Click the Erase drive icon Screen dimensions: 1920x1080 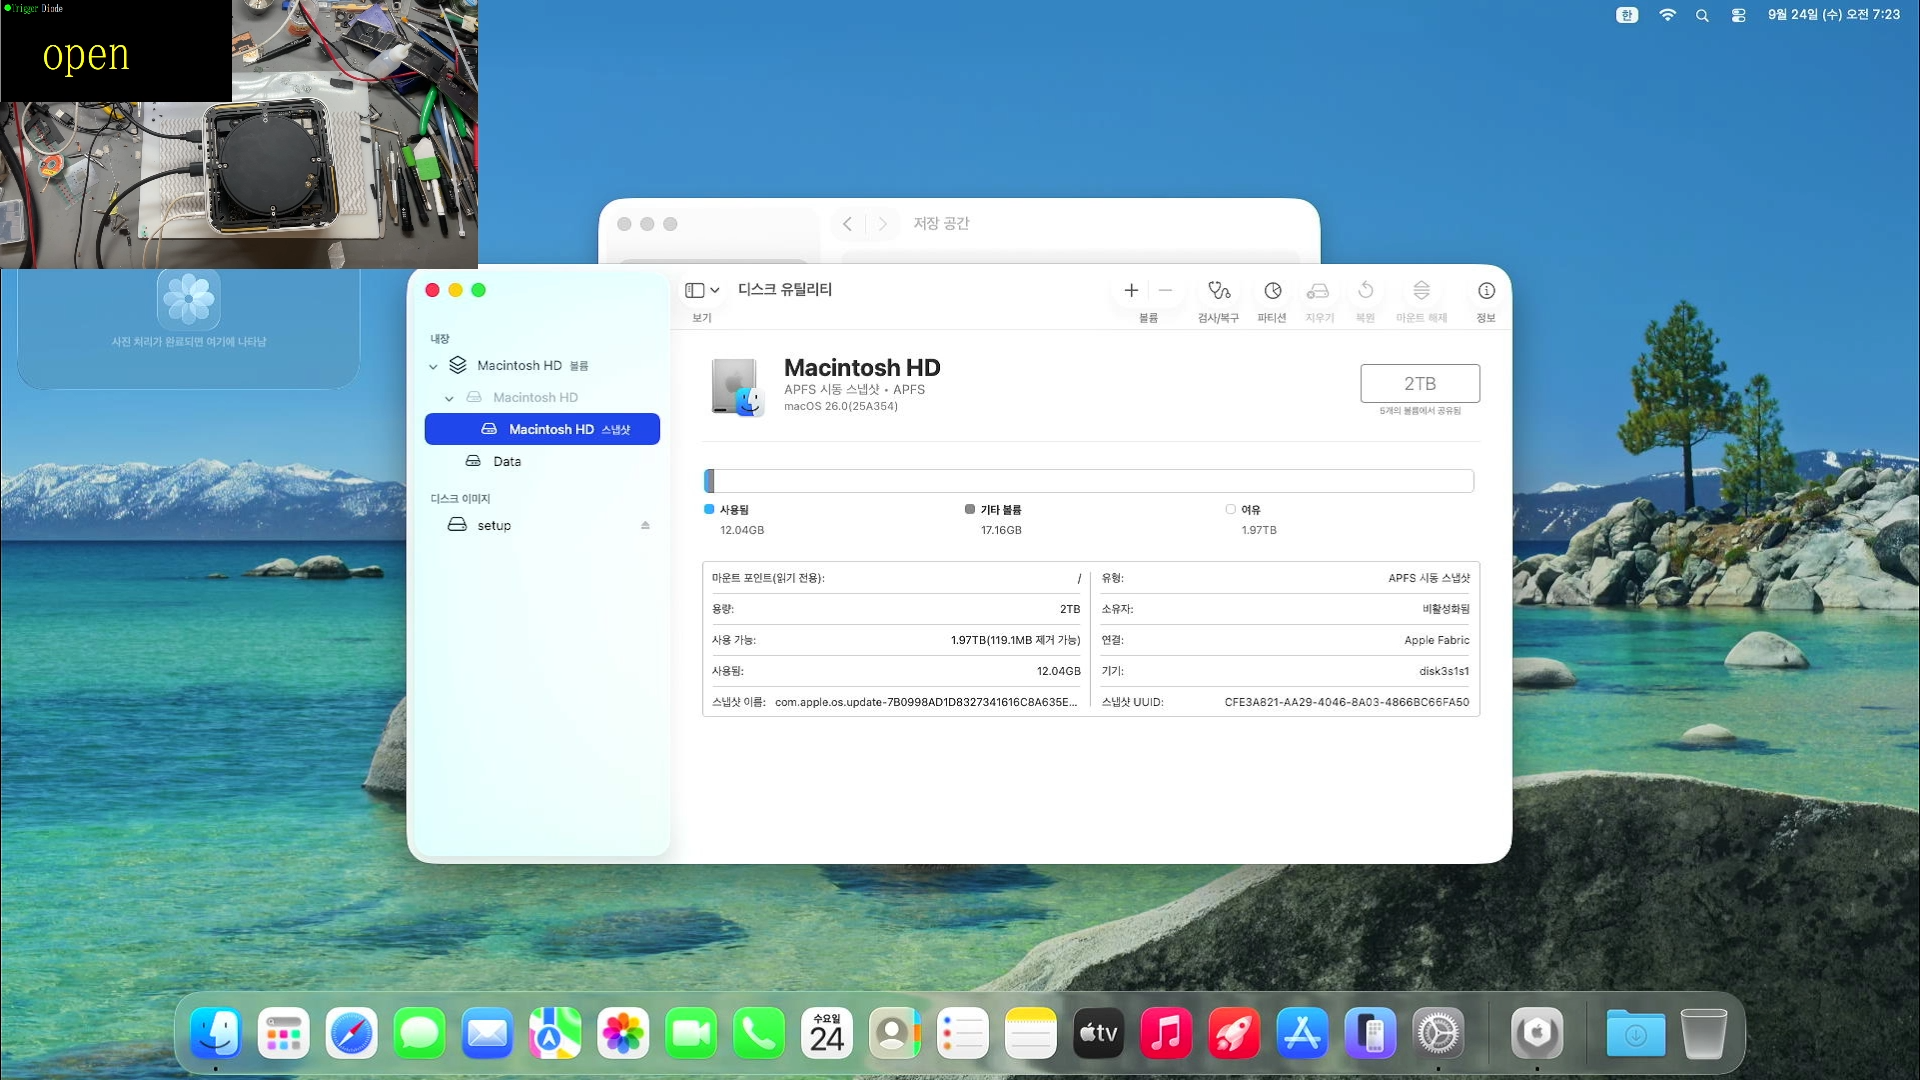1318,291
